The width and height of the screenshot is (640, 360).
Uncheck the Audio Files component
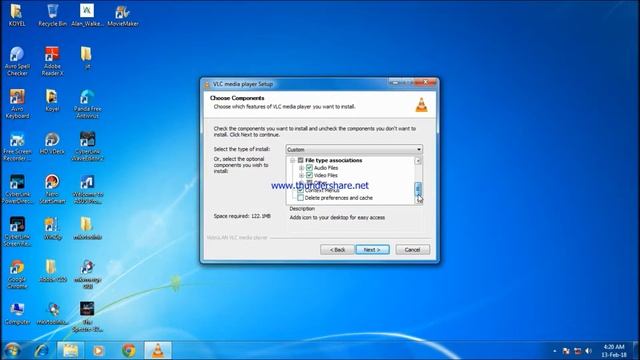pyautogui.click(x=309, y=168)
